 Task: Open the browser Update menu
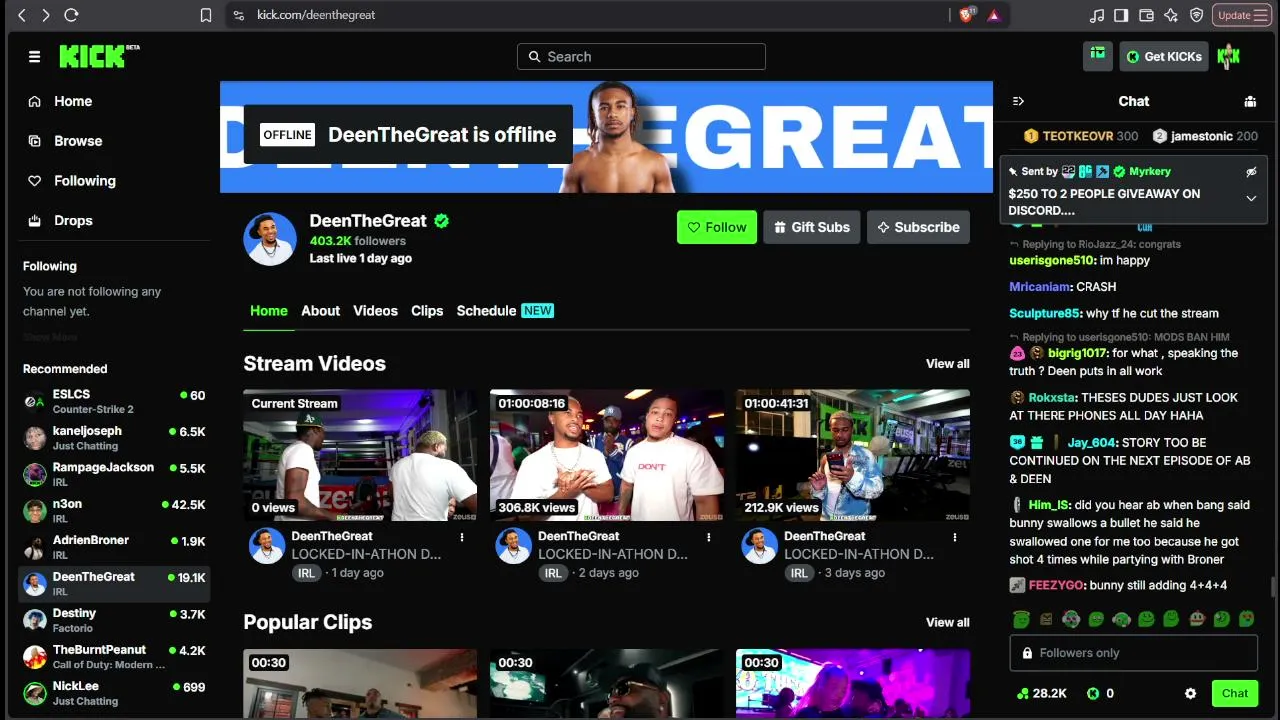[1242, 15]
